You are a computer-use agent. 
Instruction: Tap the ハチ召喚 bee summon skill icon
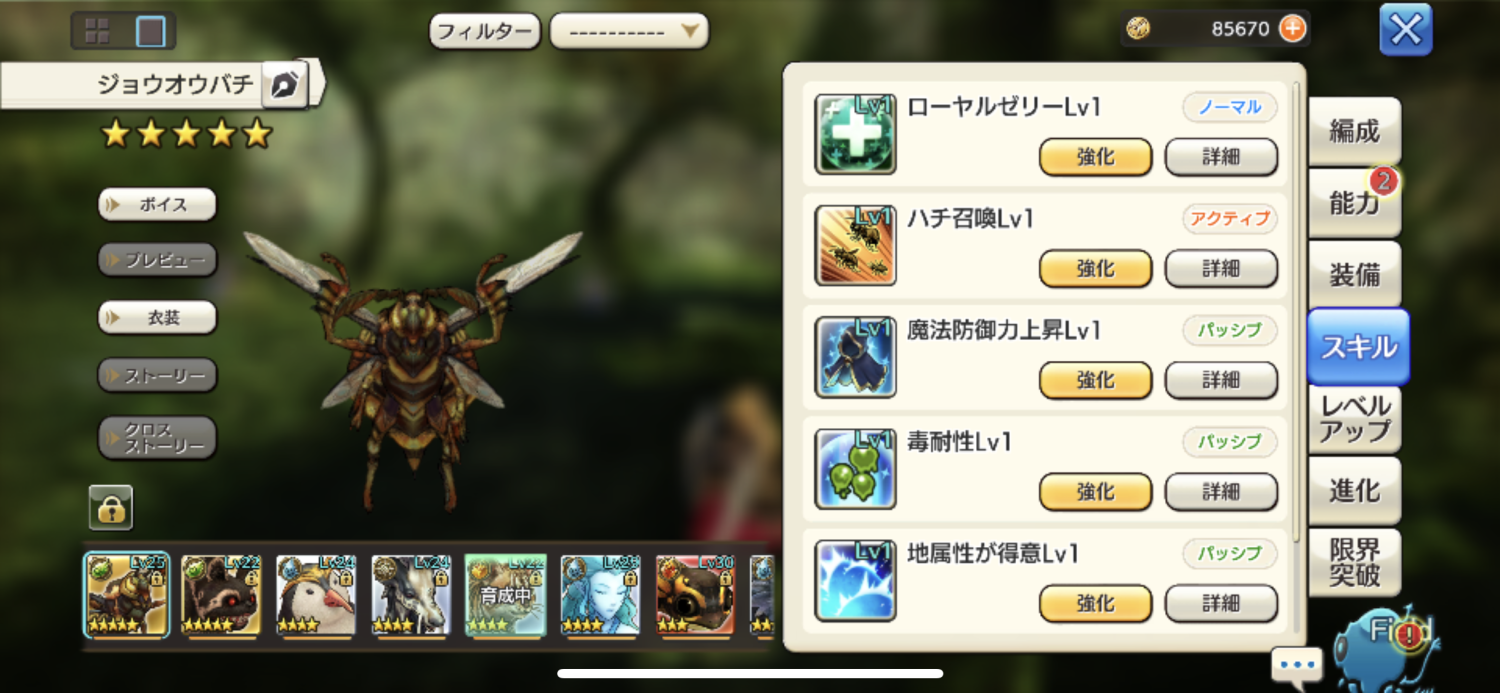[x=855, y=246]
